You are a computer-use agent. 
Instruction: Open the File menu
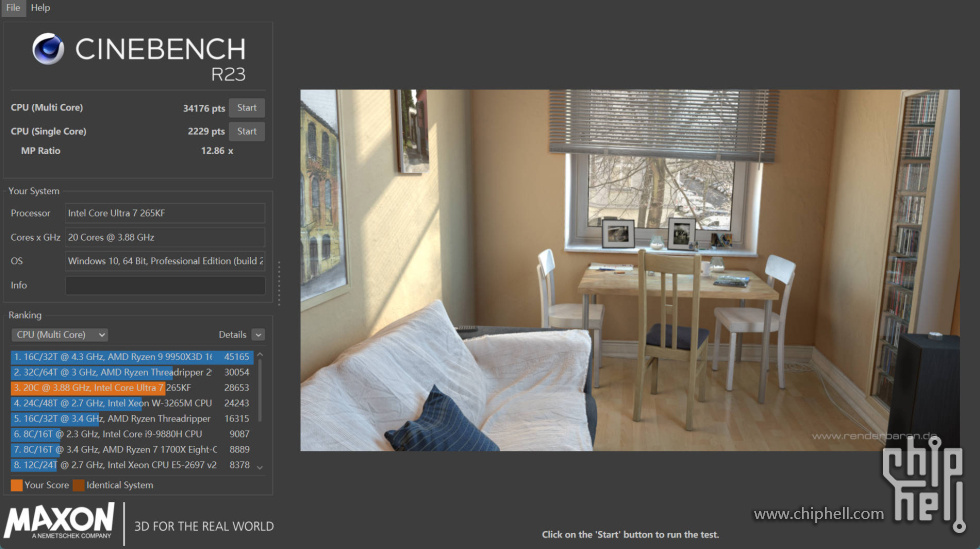pos(13,8)
